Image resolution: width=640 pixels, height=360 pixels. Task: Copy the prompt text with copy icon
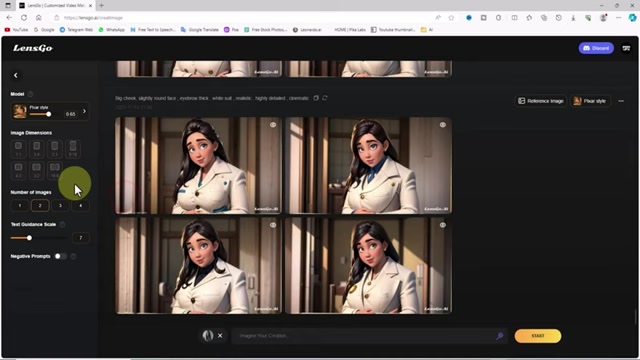(x=316, y=98)
